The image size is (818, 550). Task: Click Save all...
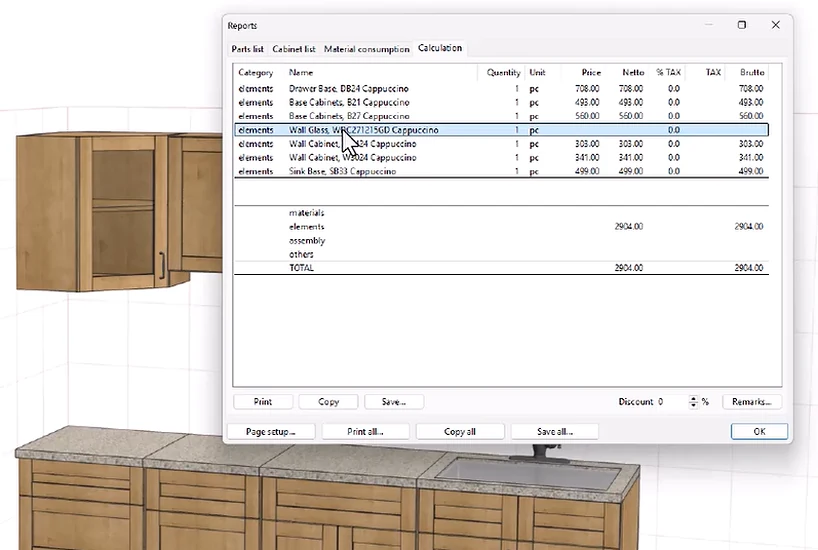pos(555,432)
